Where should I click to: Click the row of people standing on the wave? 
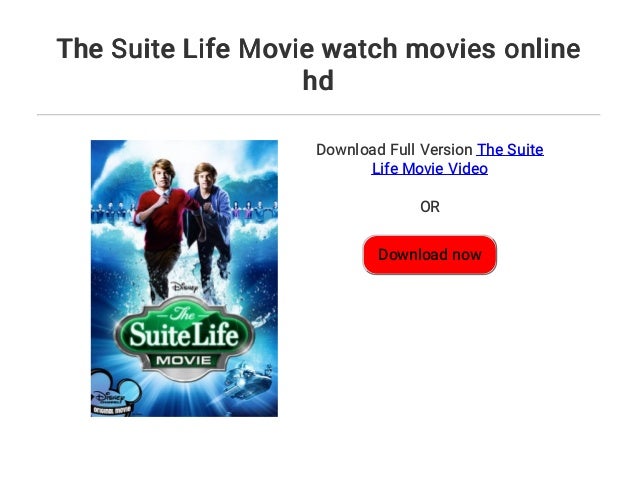(x=184, y=211)
